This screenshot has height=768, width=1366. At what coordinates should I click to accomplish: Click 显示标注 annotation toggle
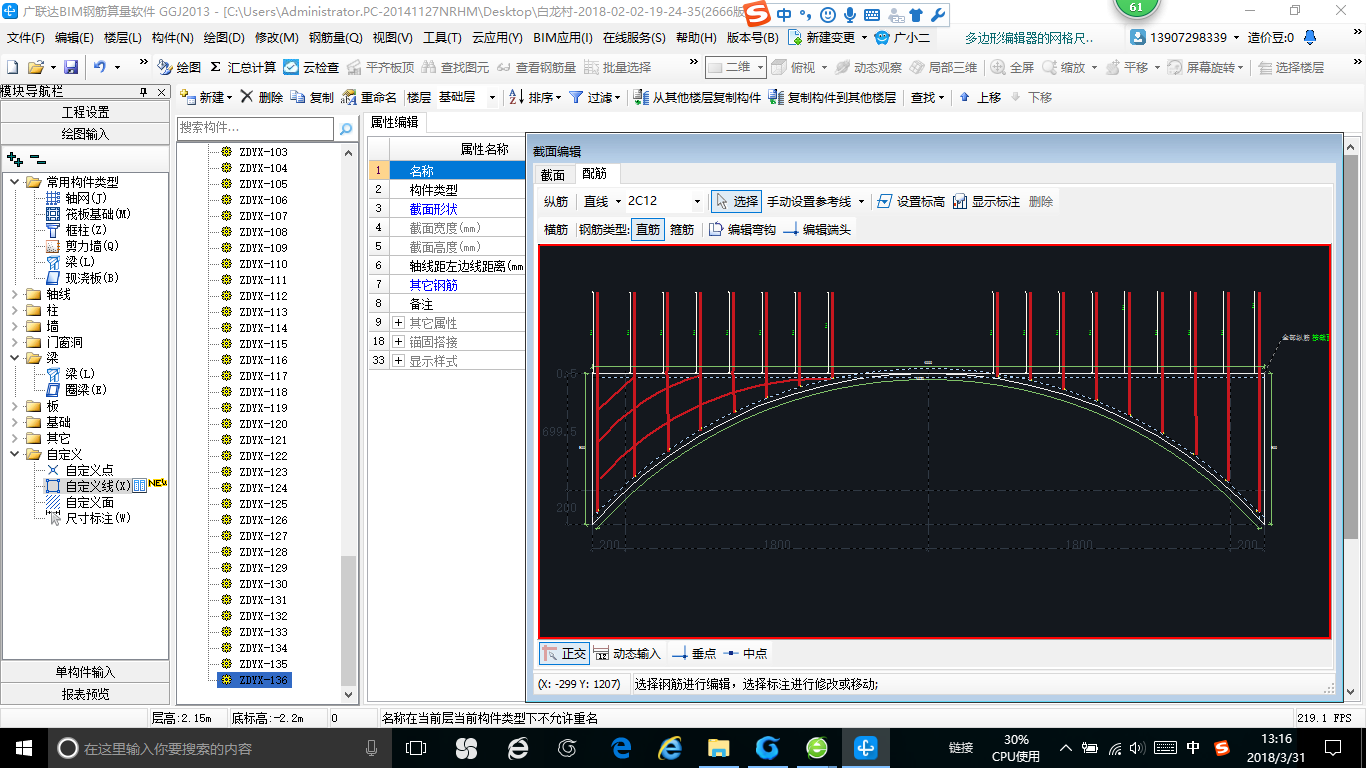click(x=986, y=201)
